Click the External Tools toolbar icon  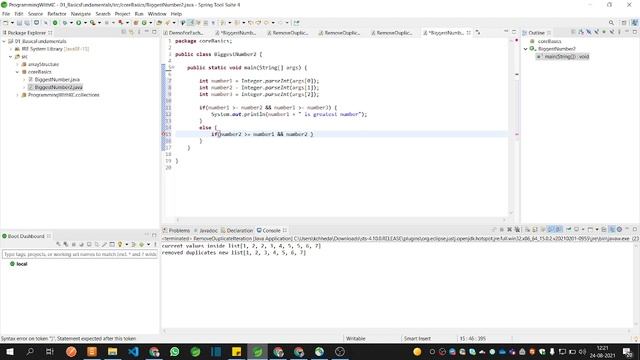pyautogui.click(x=121, y=23)
